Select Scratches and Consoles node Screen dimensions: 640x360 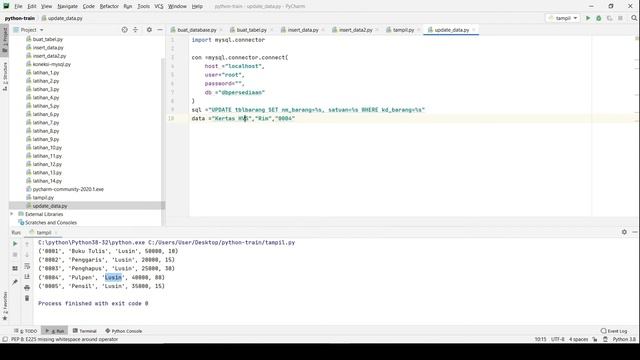click(51, 222)
